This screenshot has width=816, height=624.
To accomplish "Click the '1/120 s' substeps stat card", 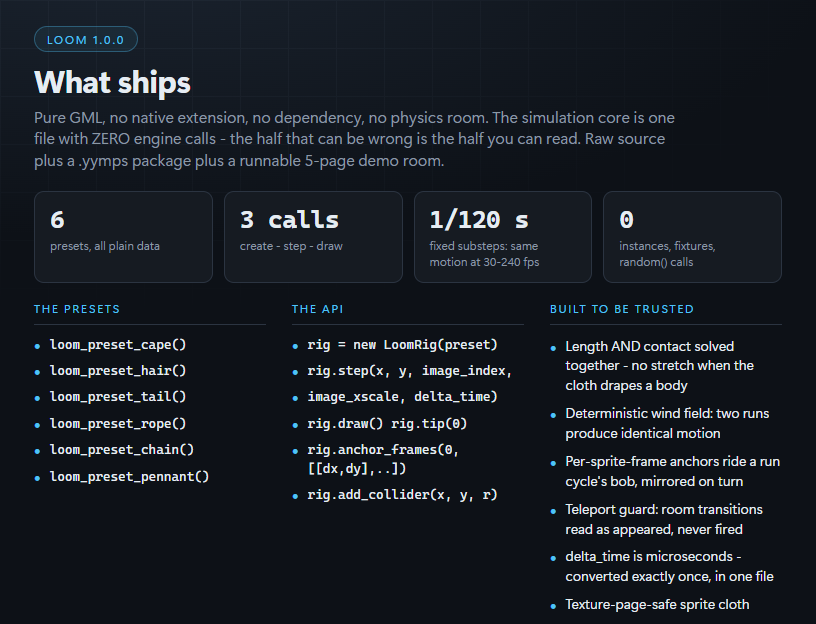I will click(x=503, y=237).
